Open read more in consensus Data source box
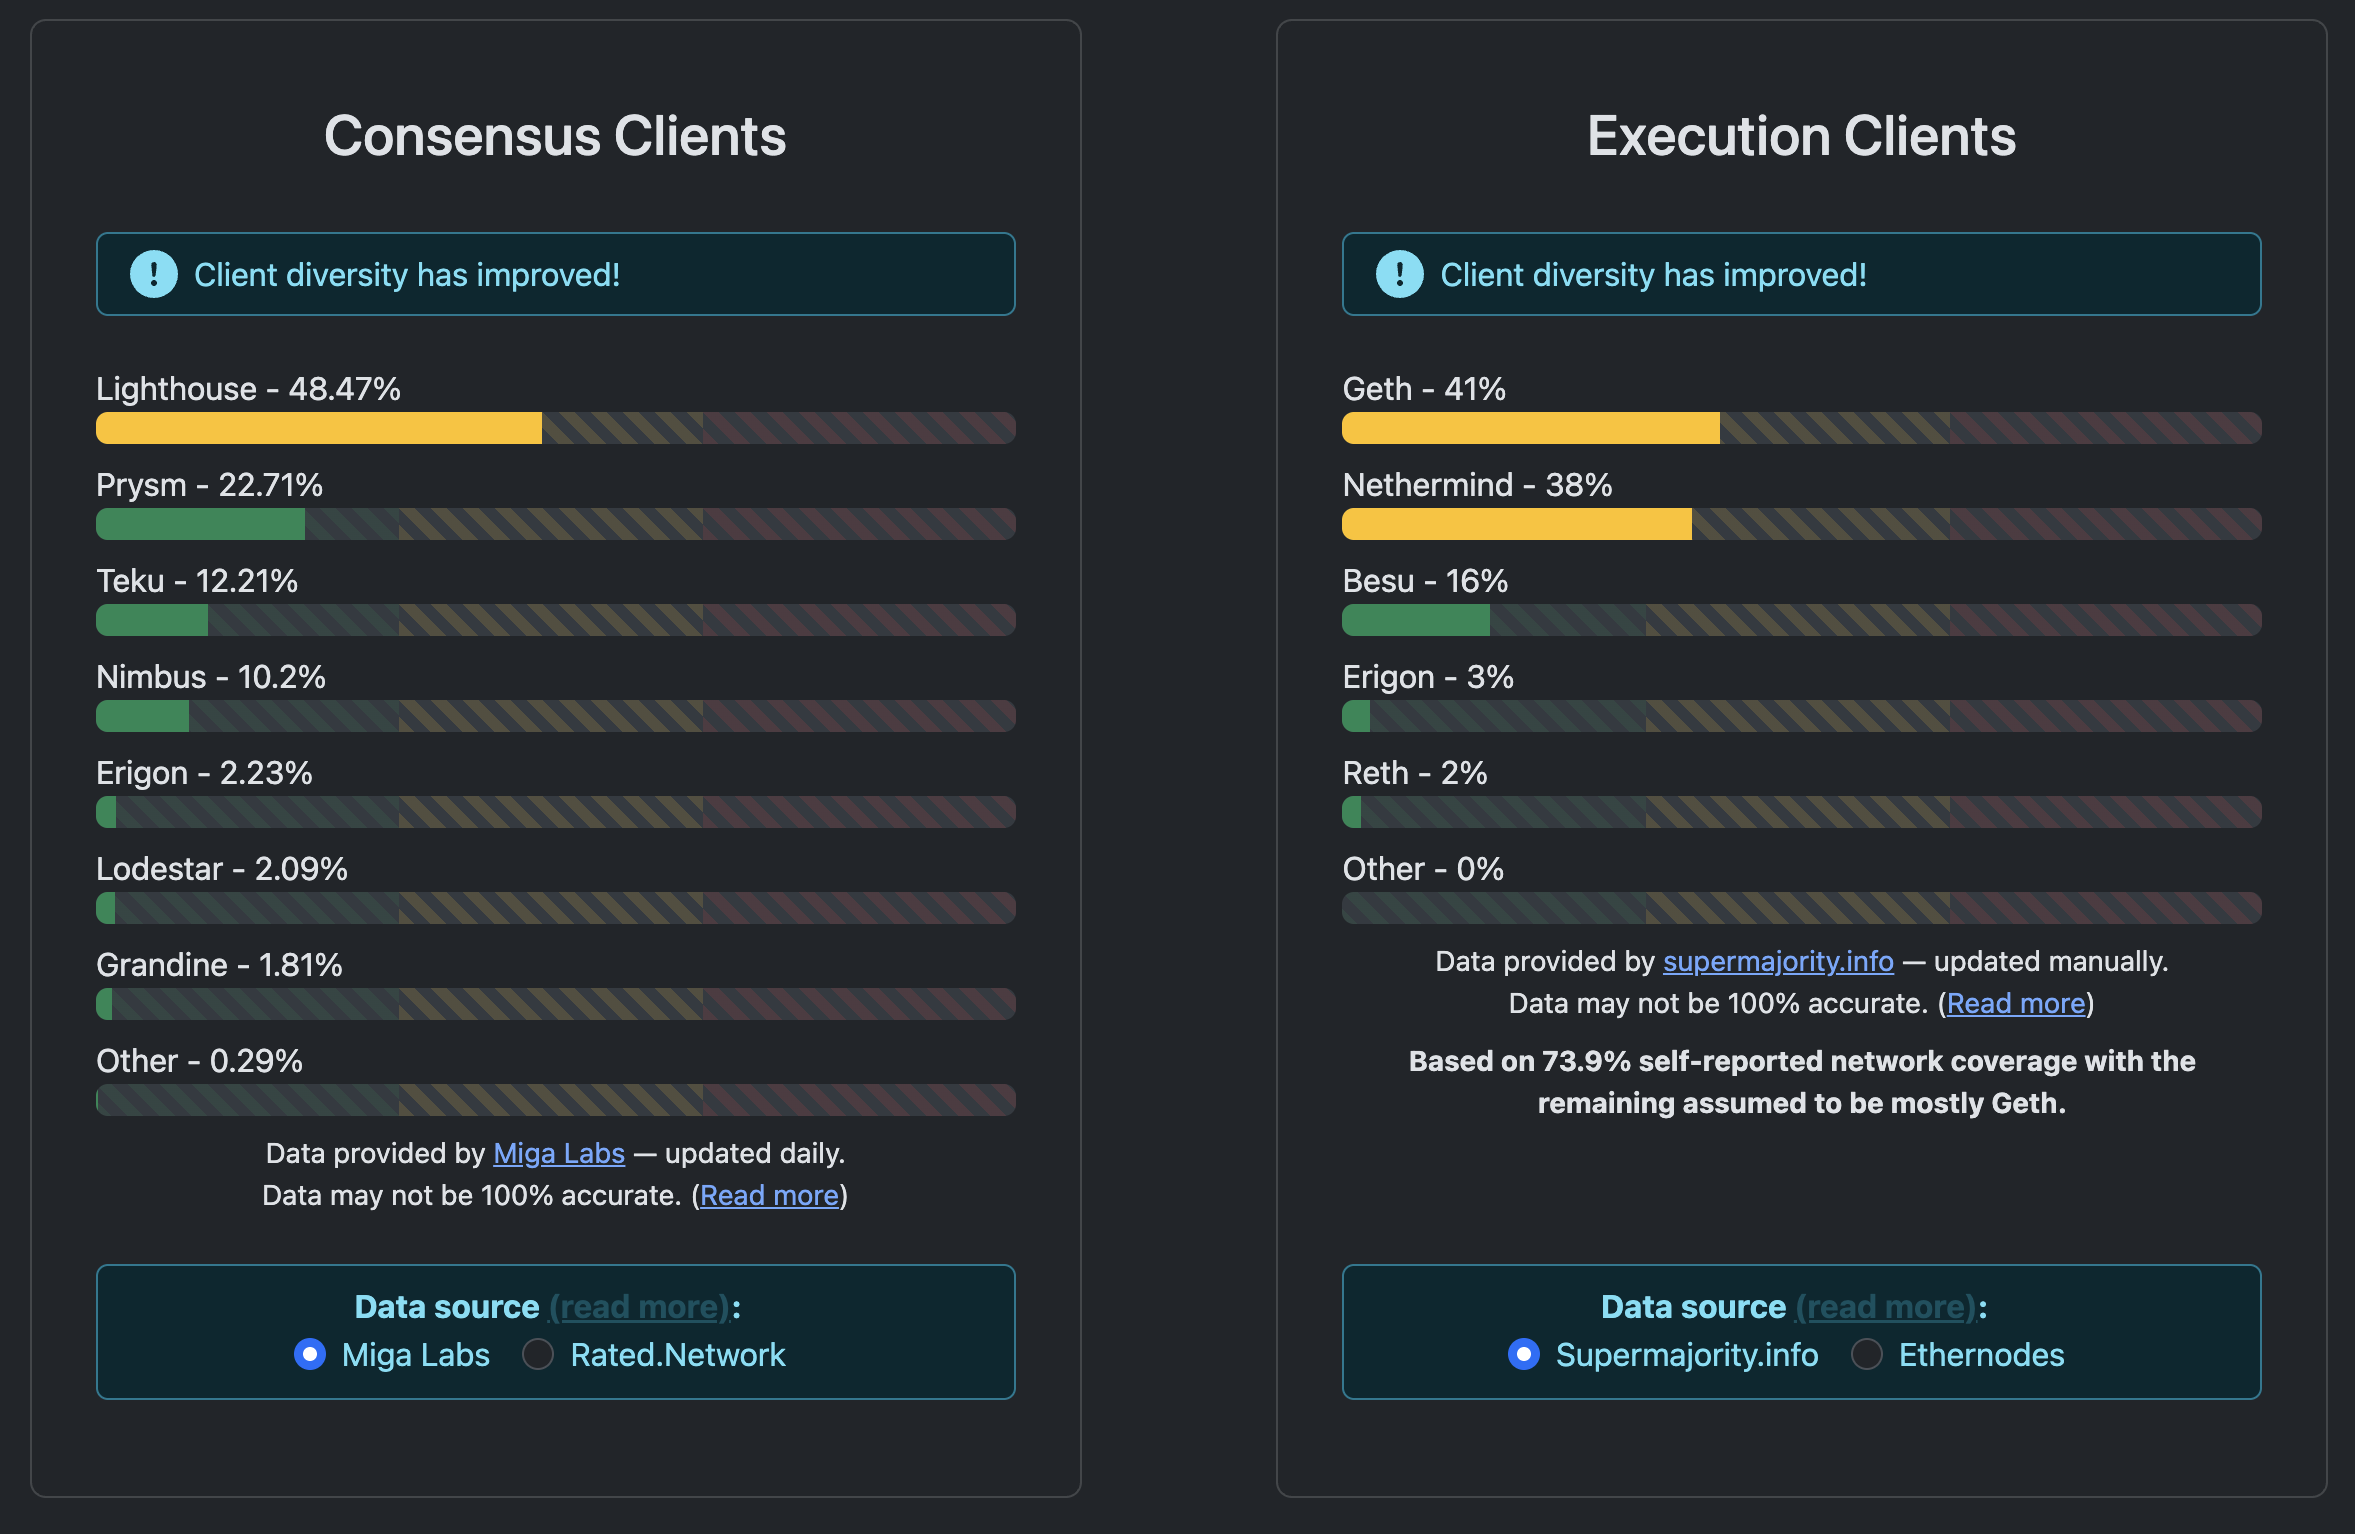2355x1534 pixels. tap(640, 1307)
